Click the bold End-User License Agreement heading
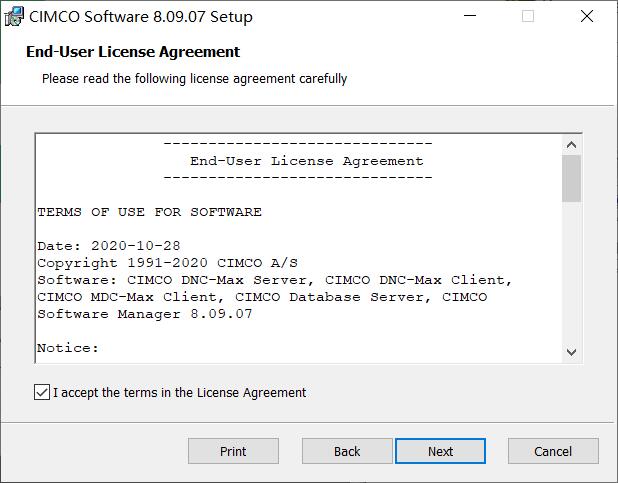 133,52
